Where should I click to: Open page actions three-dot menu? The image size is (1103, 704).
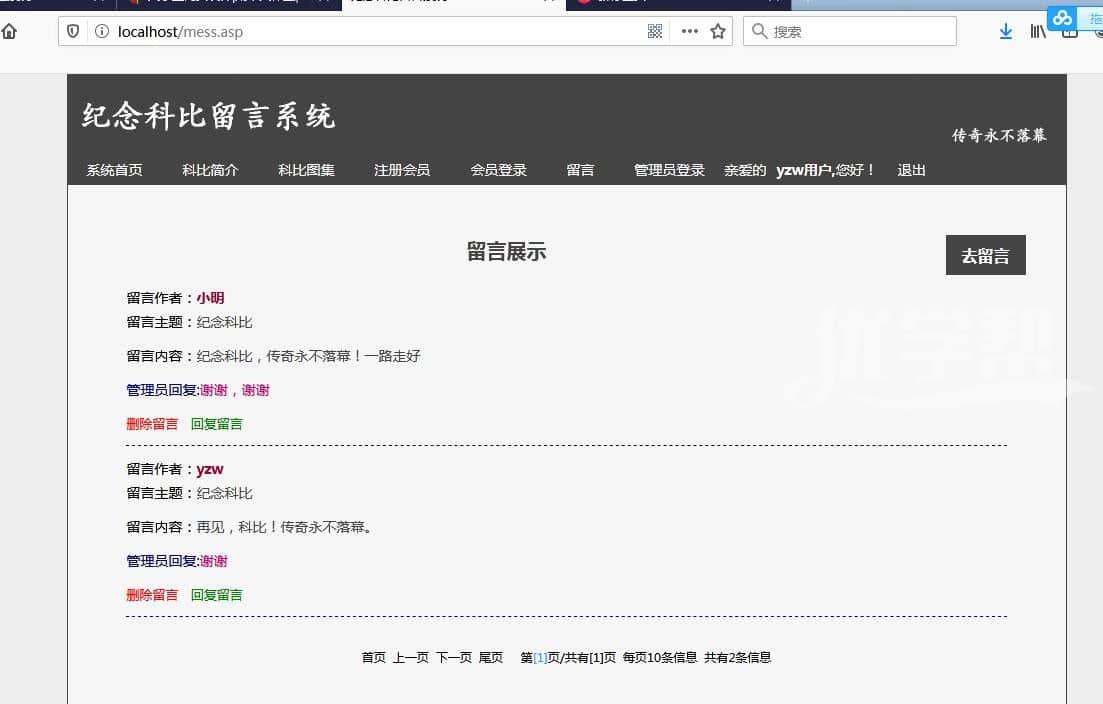pyautogui.click(x=689, y=32)
